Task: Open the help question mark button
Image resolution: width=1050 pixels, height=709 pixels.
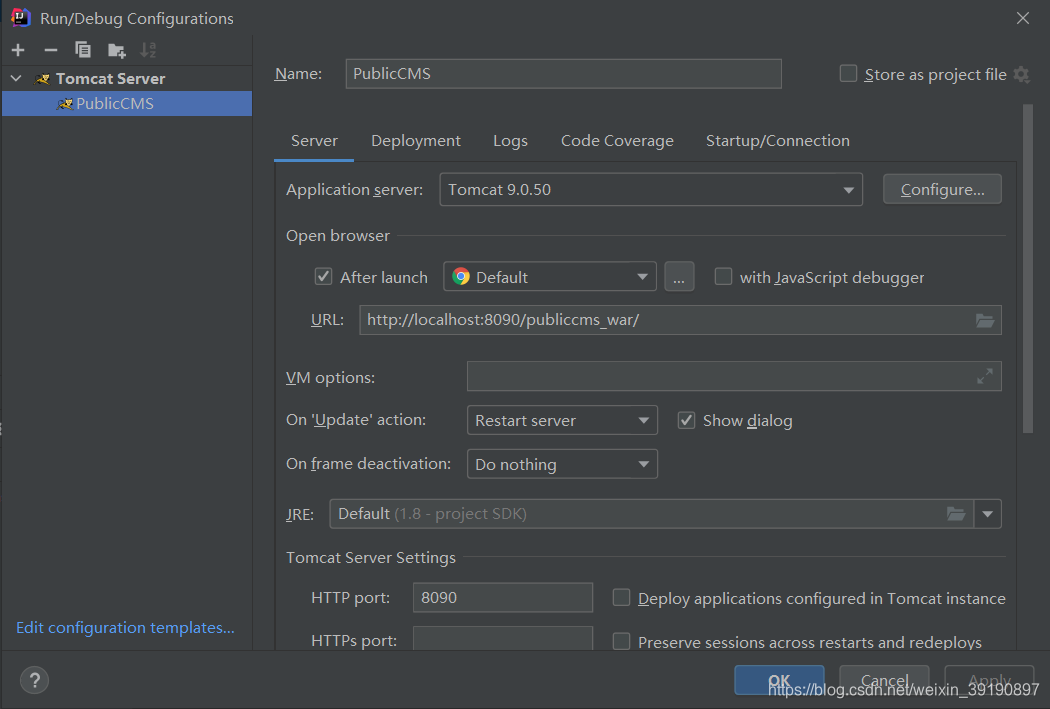Action: click(34, 681)
